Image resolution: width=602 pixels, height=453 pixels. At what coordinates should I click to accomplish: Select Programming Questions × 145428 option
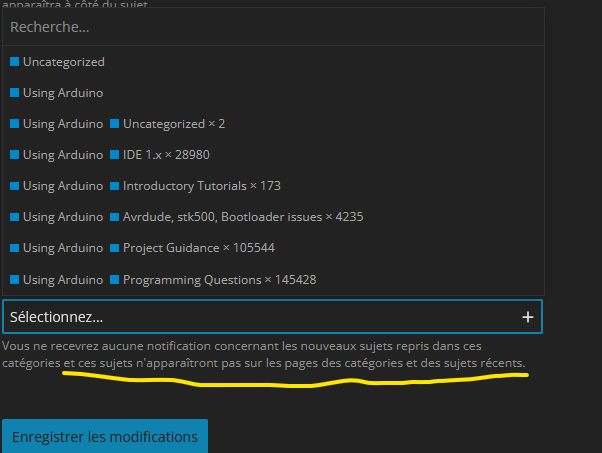click(x=273, y=279)
